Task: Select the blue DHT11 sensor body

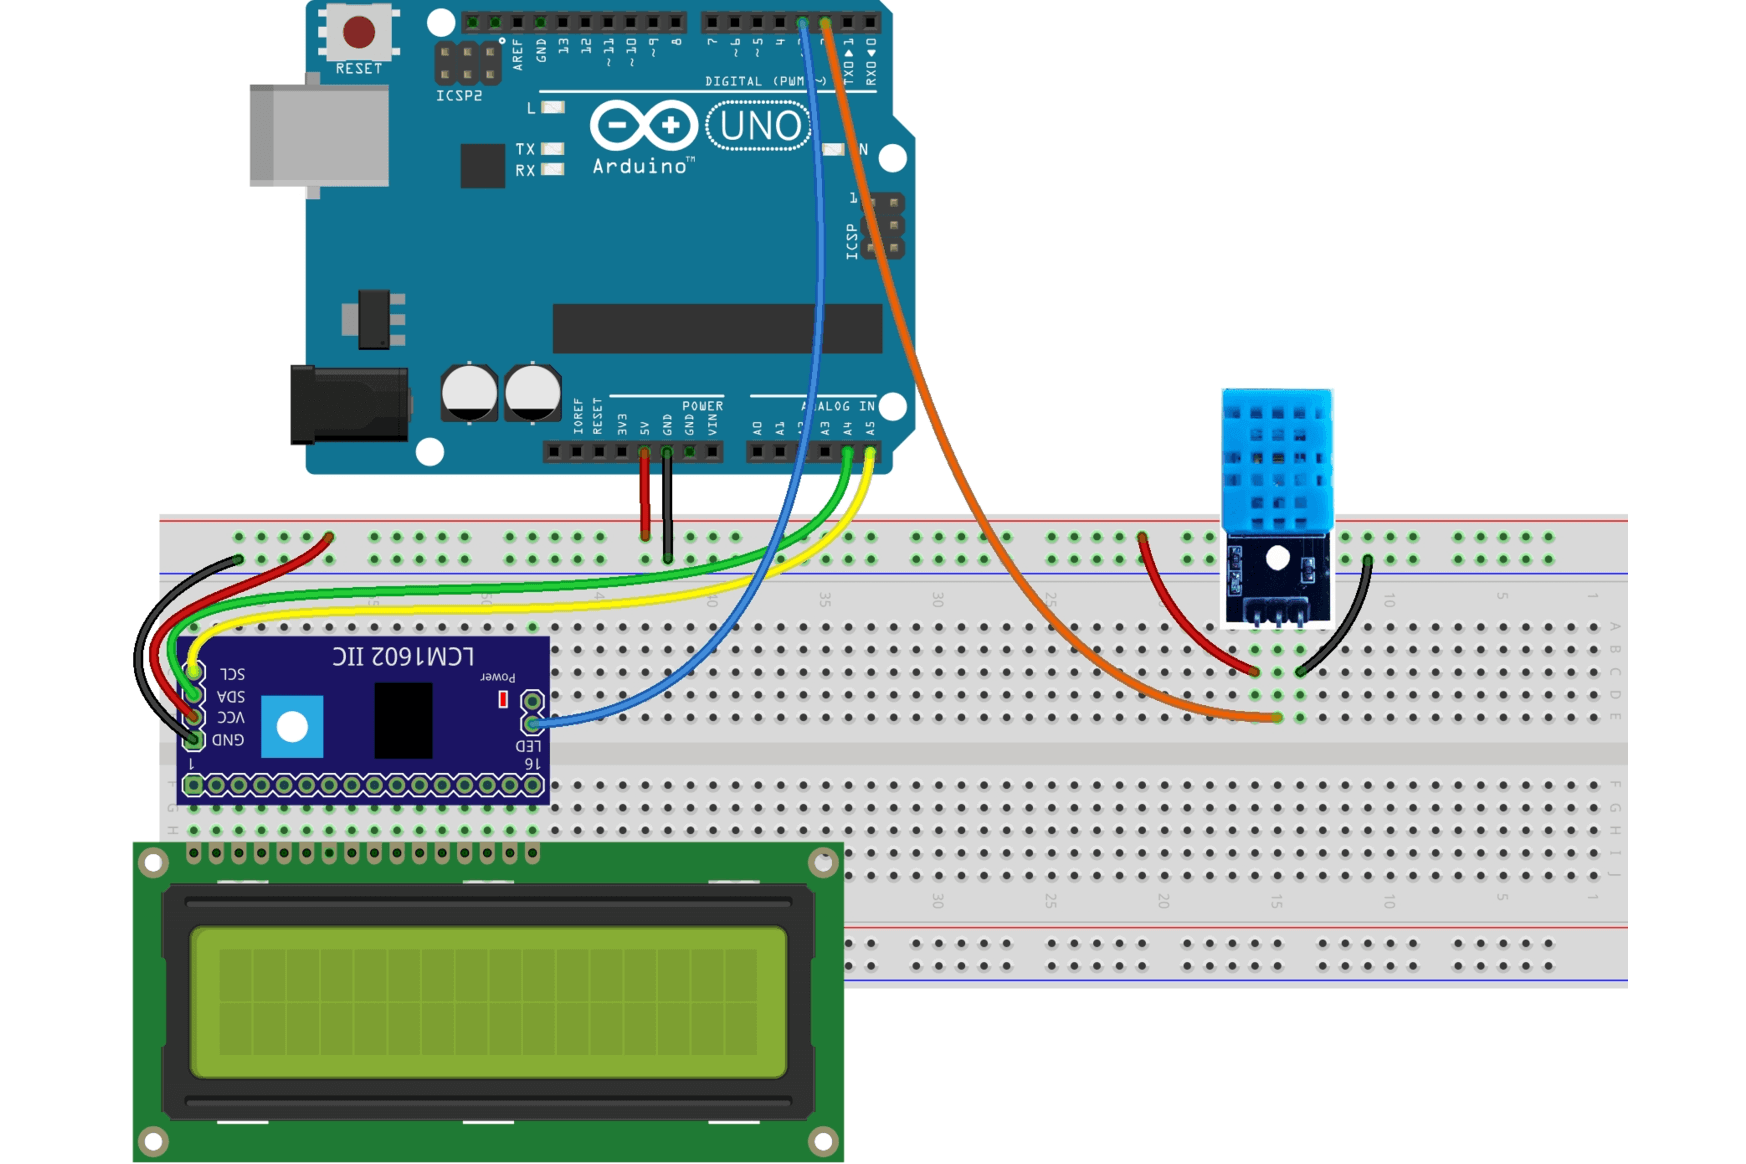Action: click(1277, 461)
